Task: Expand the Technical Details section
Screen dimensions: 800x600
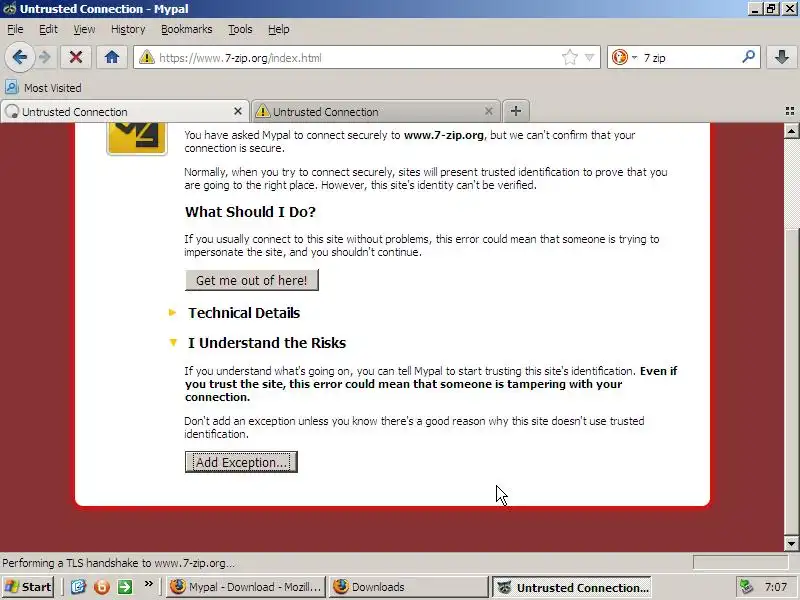Action: click(x=244, y=313)
